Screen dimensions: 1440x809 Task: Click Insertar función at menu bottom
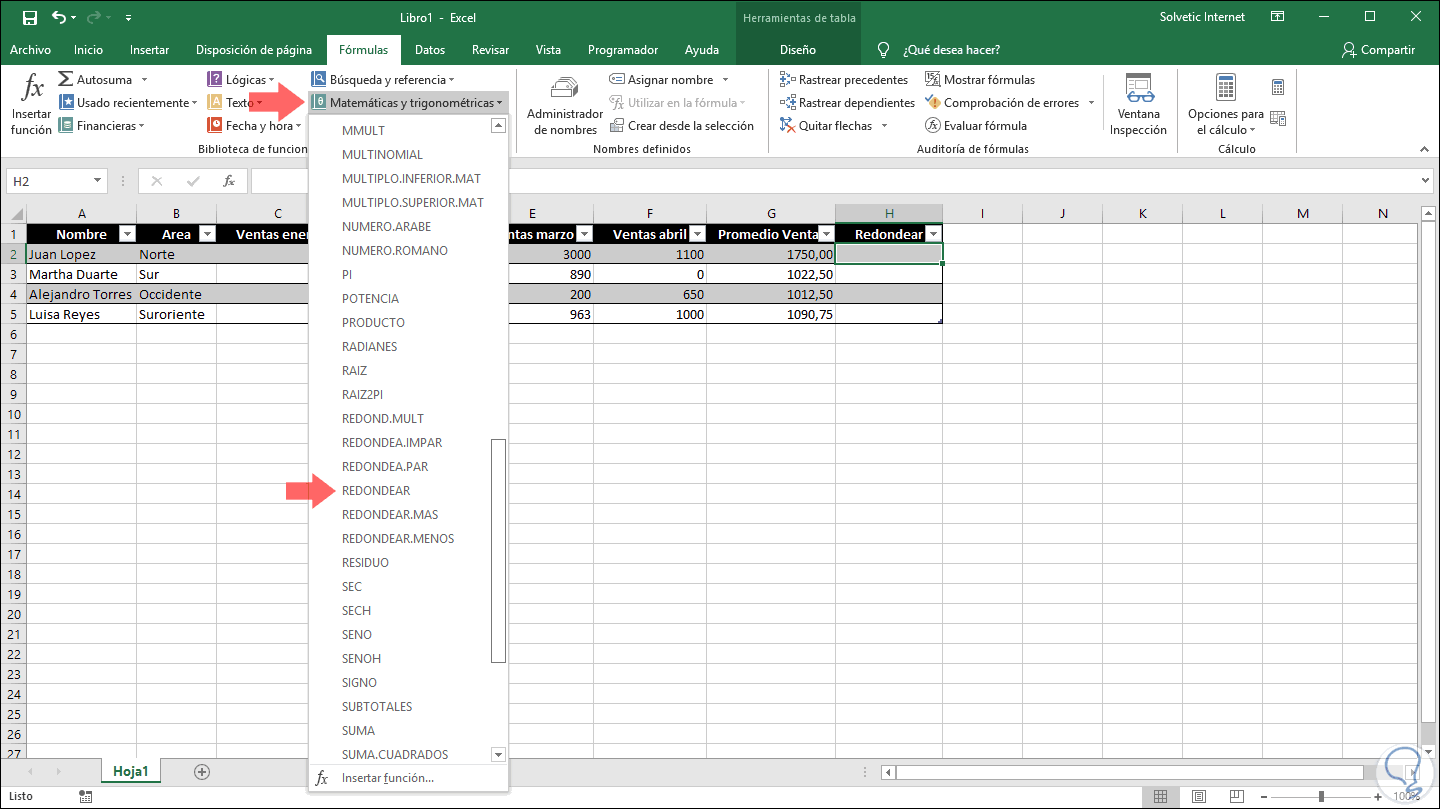(387, 778)
